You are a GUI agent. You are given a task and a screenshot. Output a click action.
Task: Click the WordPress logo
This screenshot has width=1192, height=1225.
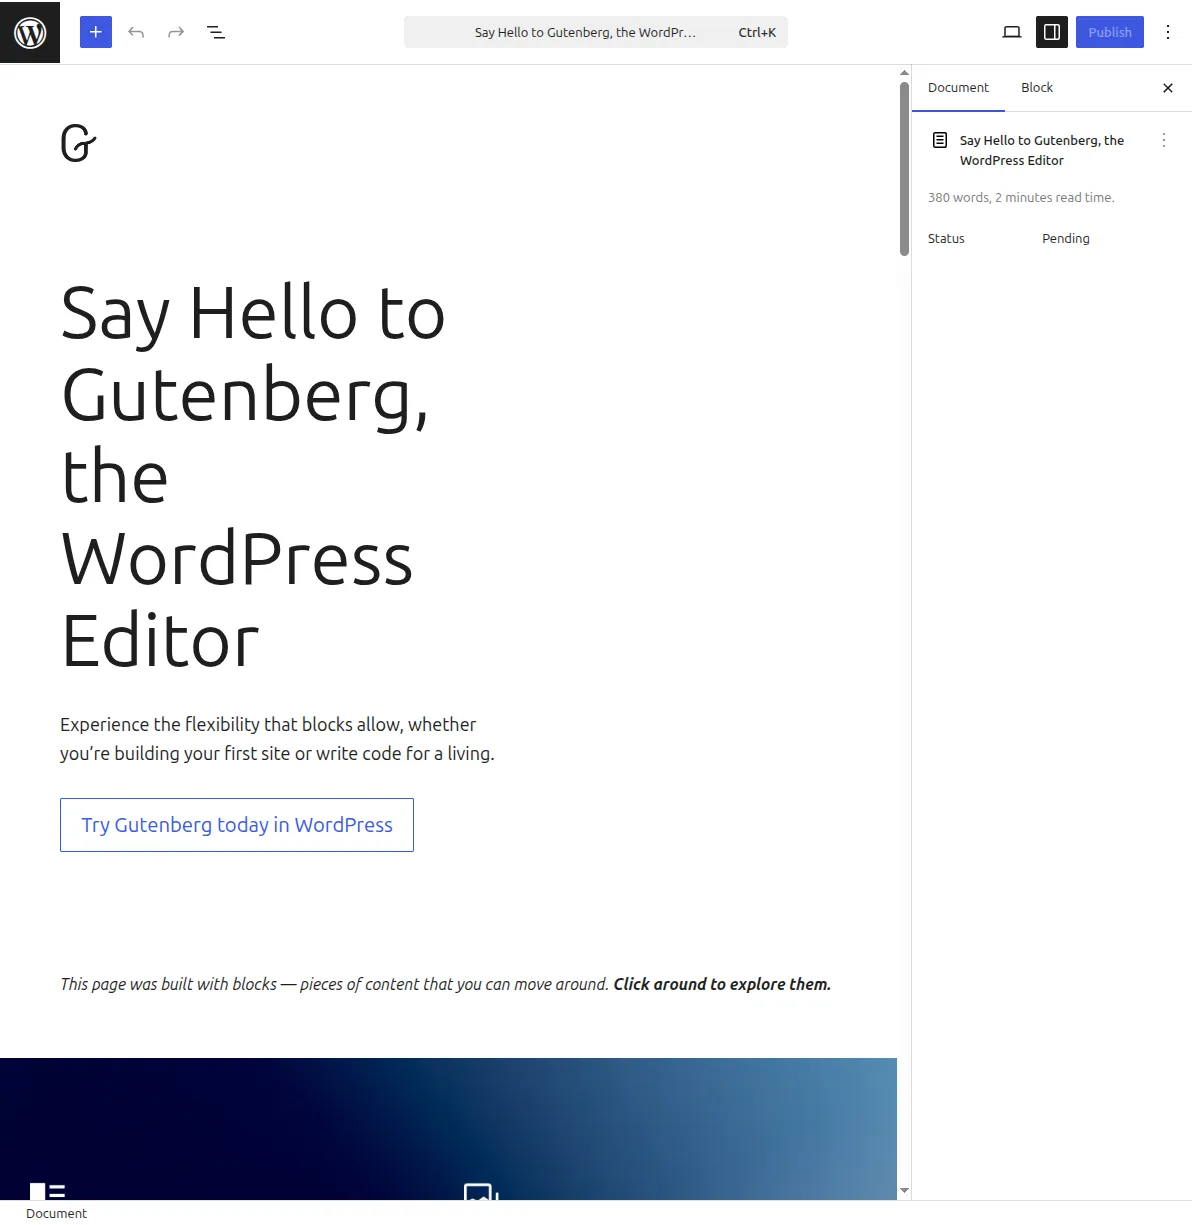29,31
